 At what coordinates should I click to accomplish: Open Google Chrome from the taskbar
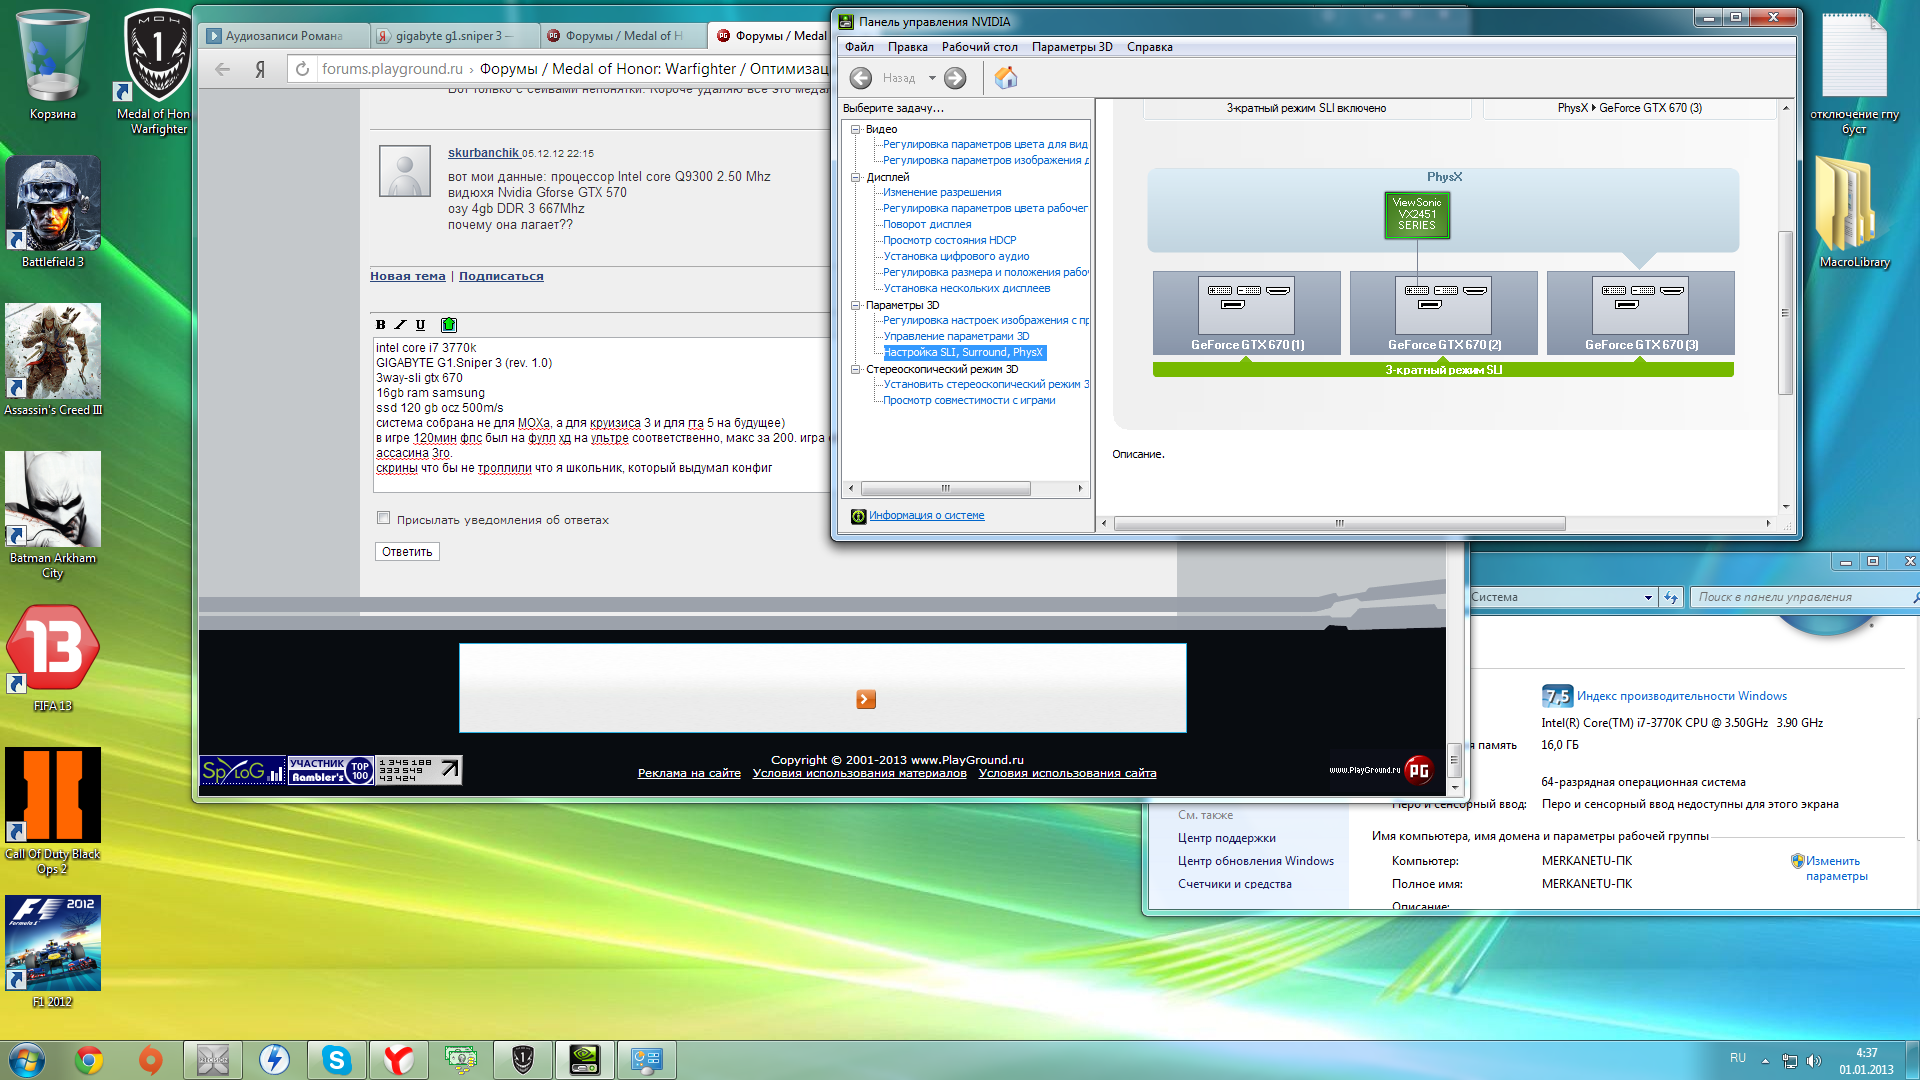pyautogui.click(x=89, y=1060)
